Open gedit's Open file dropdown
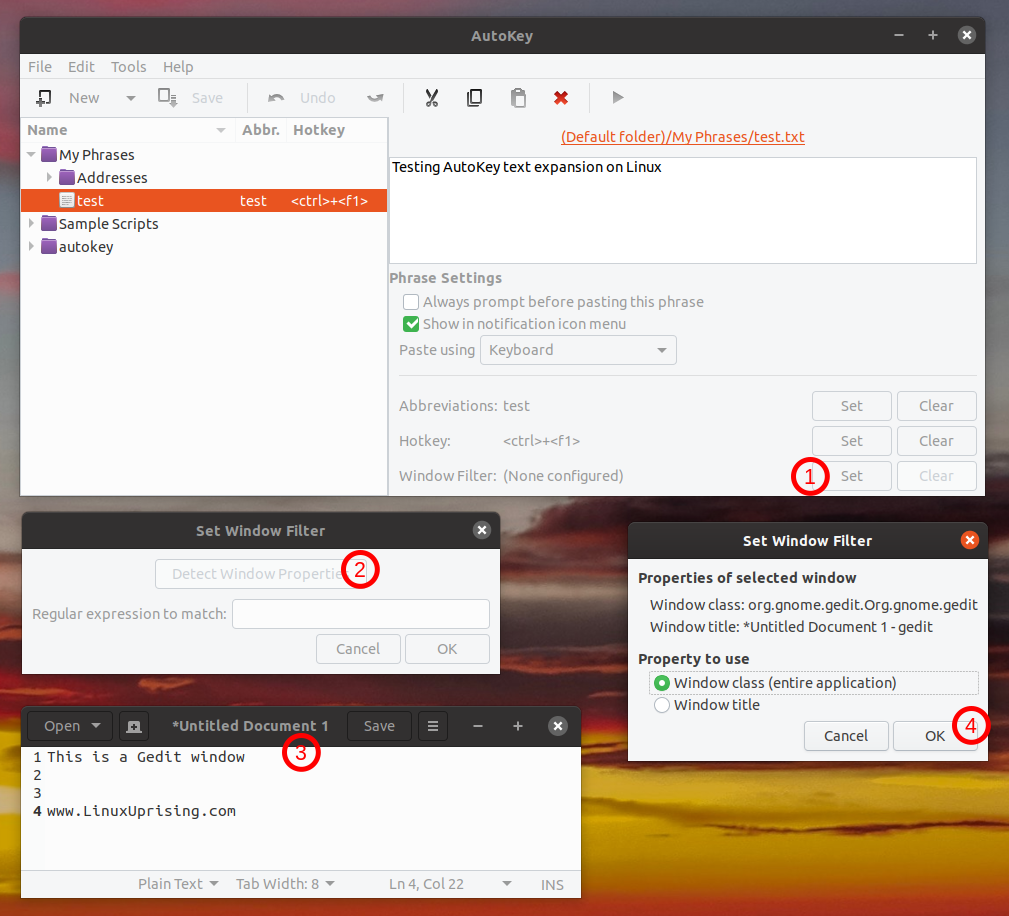The width and height of the screenshot is (1009, 916). click(69, 726)
